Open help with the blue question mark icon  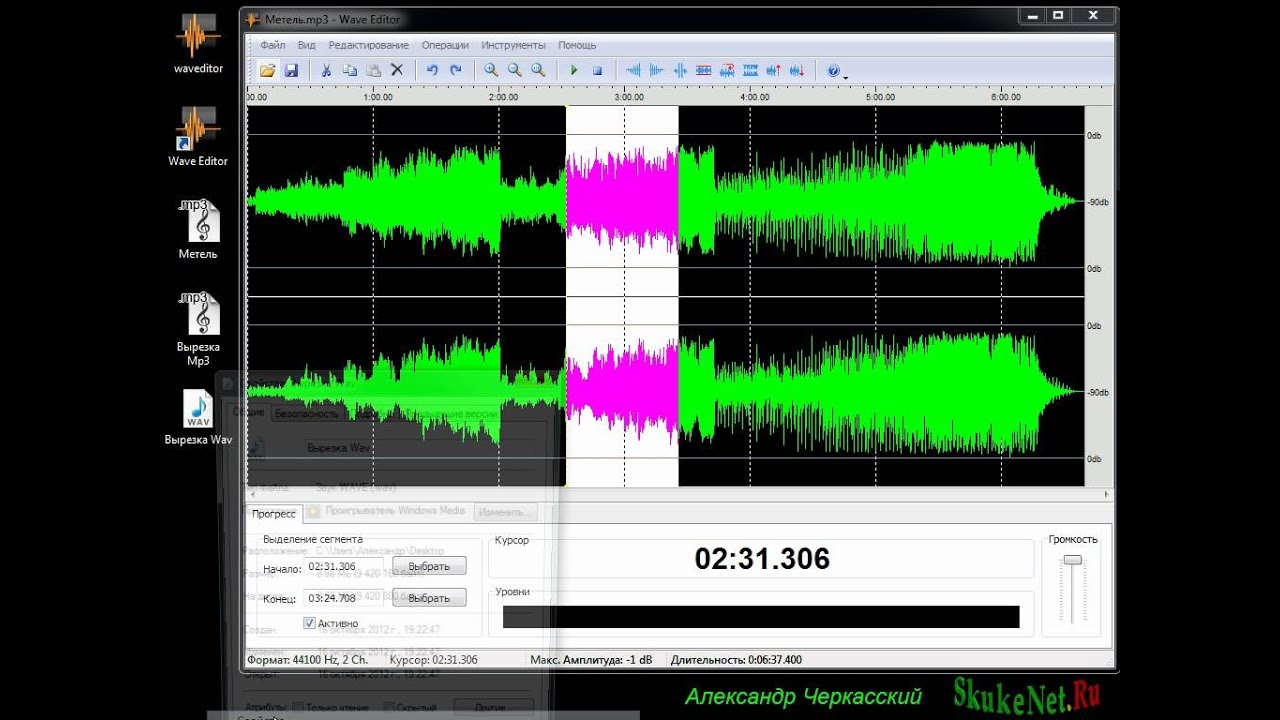833,70
